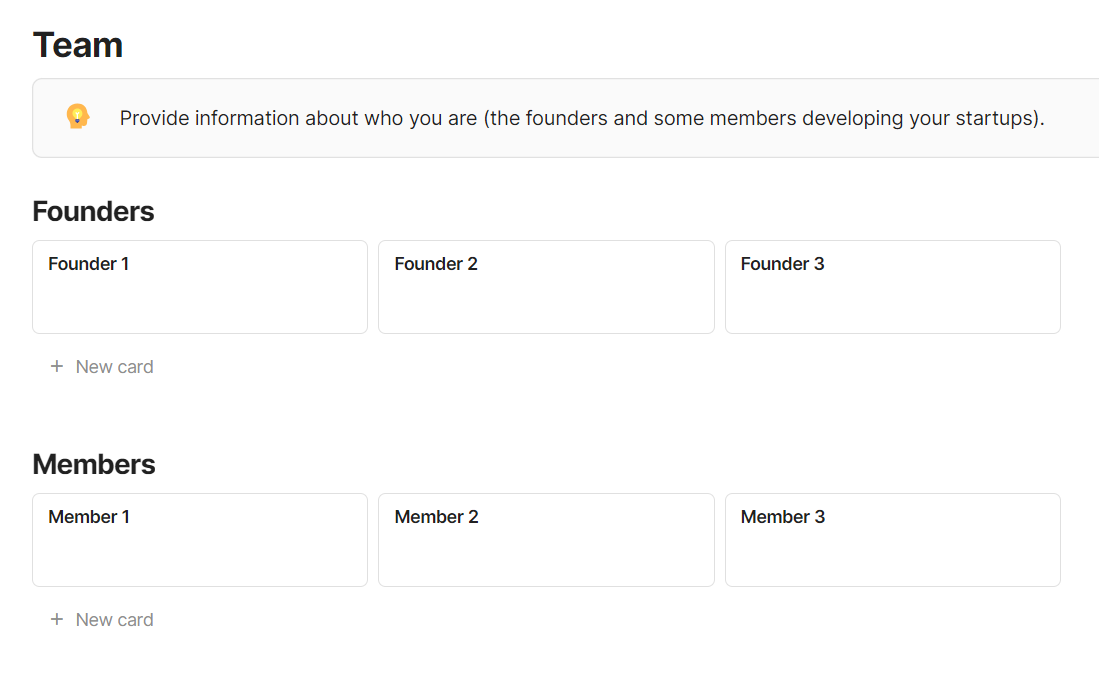Select the Team page title

[78, 45]
